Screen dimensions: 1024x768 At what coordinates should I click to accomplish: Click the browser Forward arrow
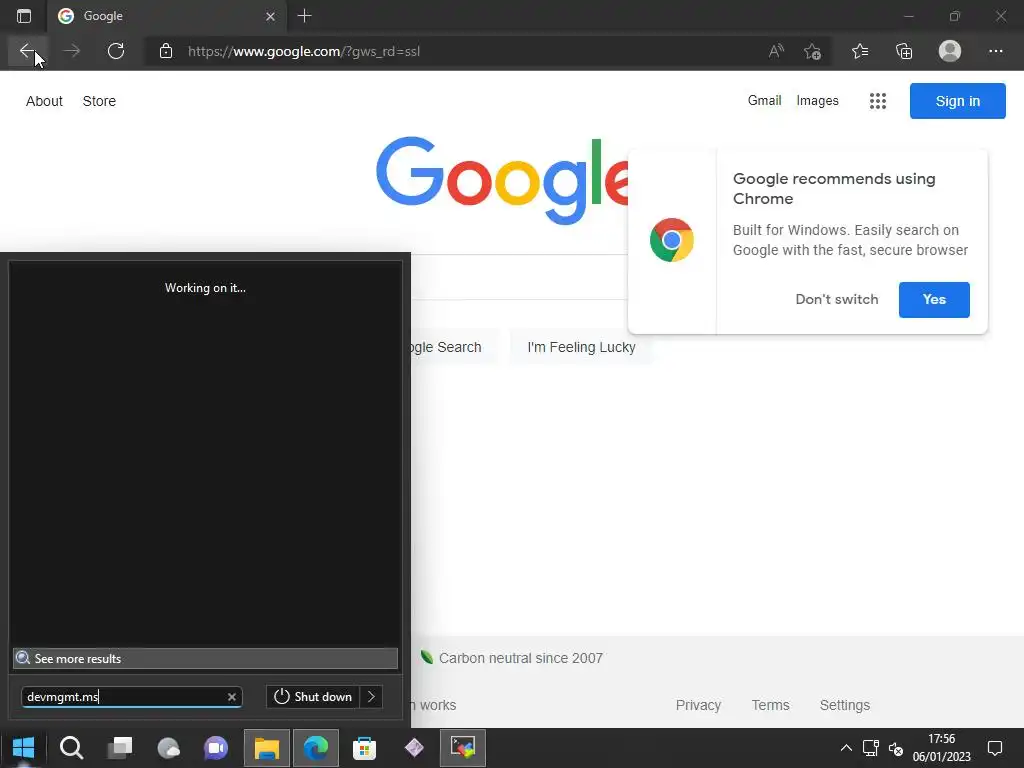(x=72, y=51)
